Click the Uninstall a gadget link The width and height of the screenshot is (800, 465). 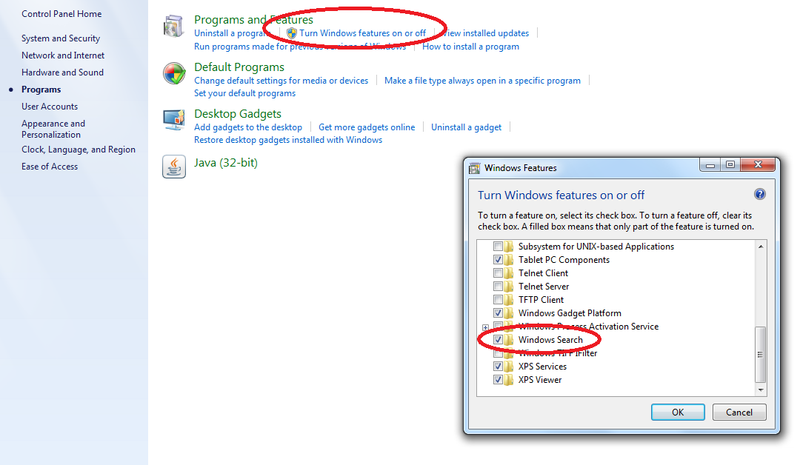(466, 127)
